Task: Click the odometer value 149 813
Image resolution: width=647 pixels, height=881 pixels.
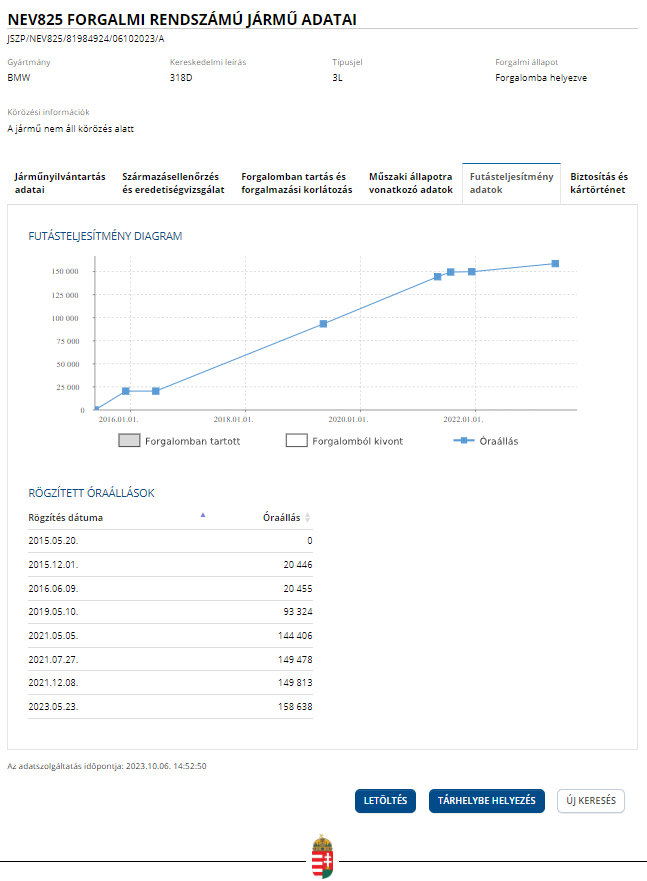Action: tap(295, 683)
